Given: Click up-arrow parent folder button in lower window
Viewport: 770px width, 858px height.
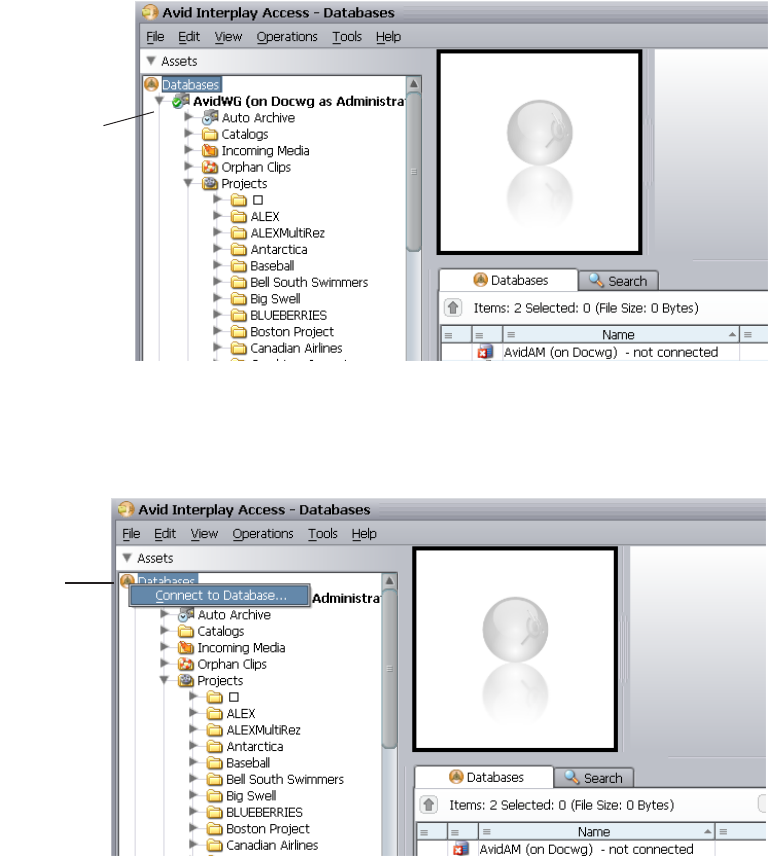Looking at the screenshot, I should [x=429, y=804].
